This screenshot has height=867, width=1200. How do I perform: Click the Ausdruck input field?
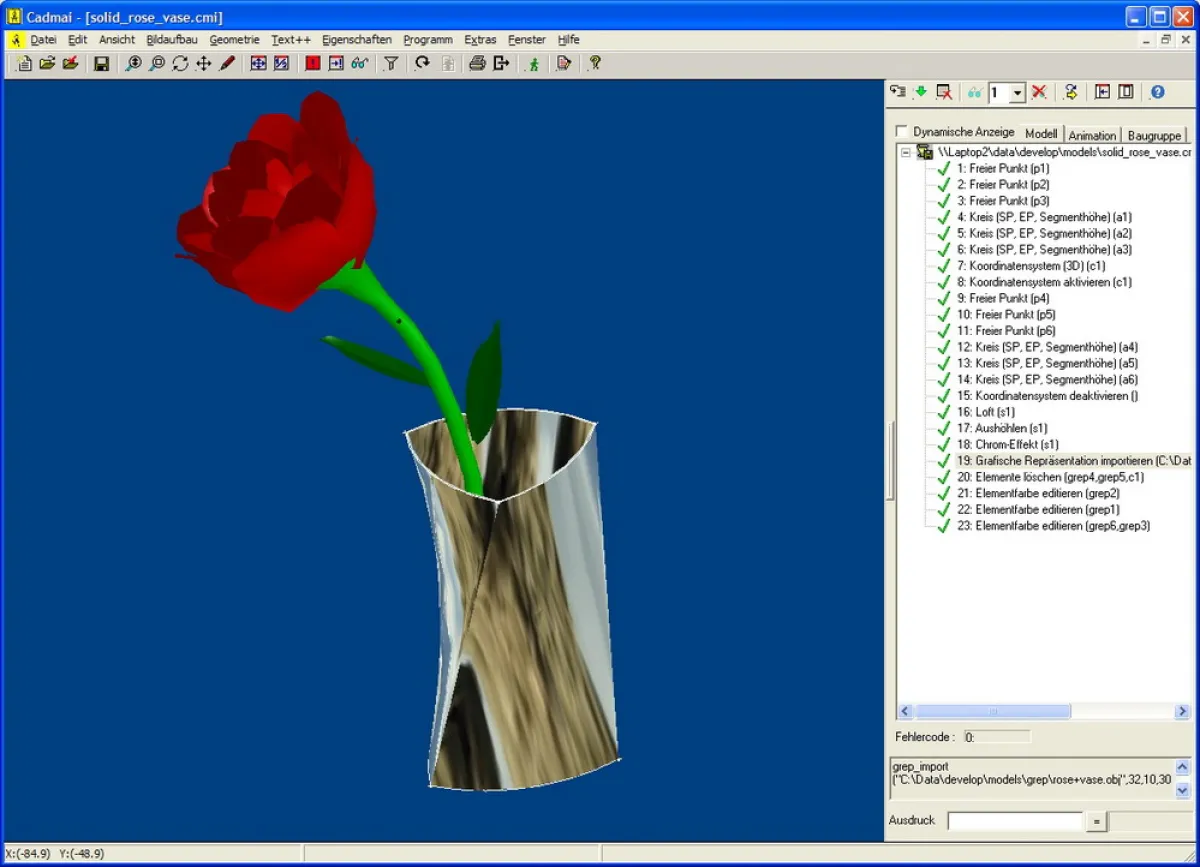(x=1015, y=822)
